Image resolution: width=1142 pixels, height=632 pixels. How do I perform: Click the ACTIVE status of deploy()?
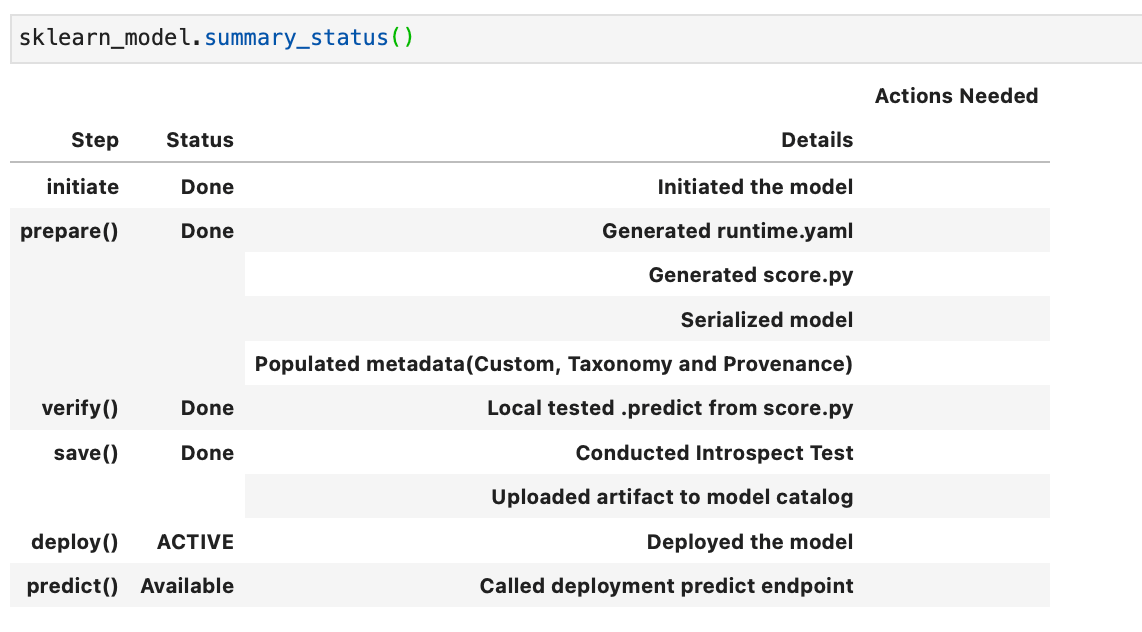[x=195, y=542]
